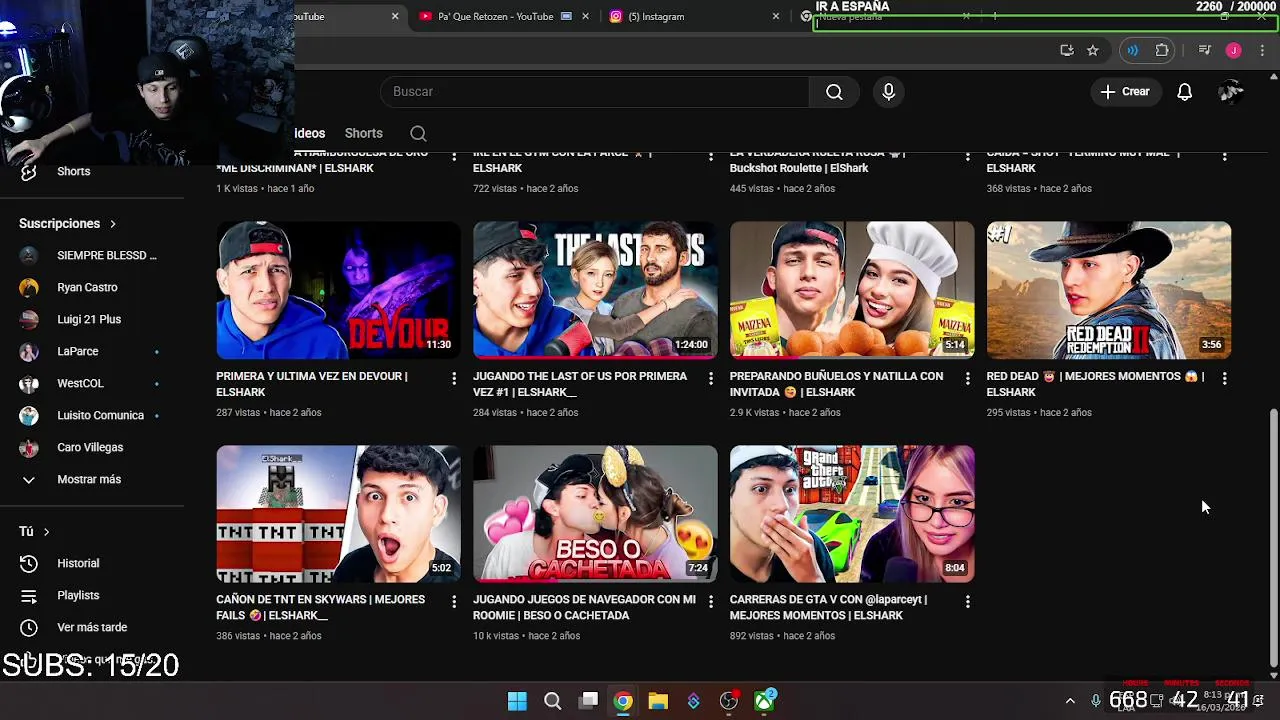This screenshot has height=720, width=1280.
Task: Open title 'PRIMERA Y ULTIMA VEZ EN DEVOUR'
Action: (312, 385)
